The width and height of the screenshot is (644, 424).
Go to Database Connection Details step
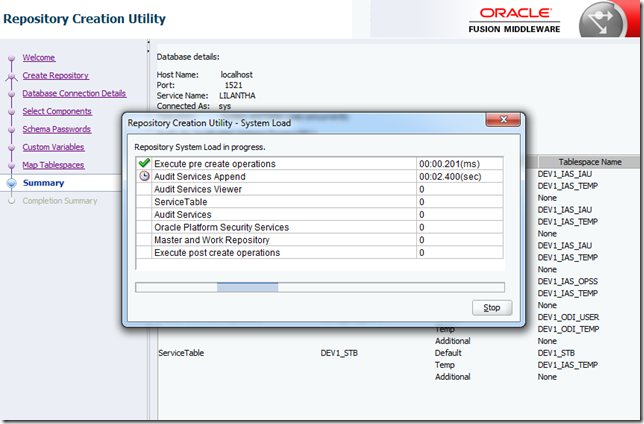[x=74, y=93]
